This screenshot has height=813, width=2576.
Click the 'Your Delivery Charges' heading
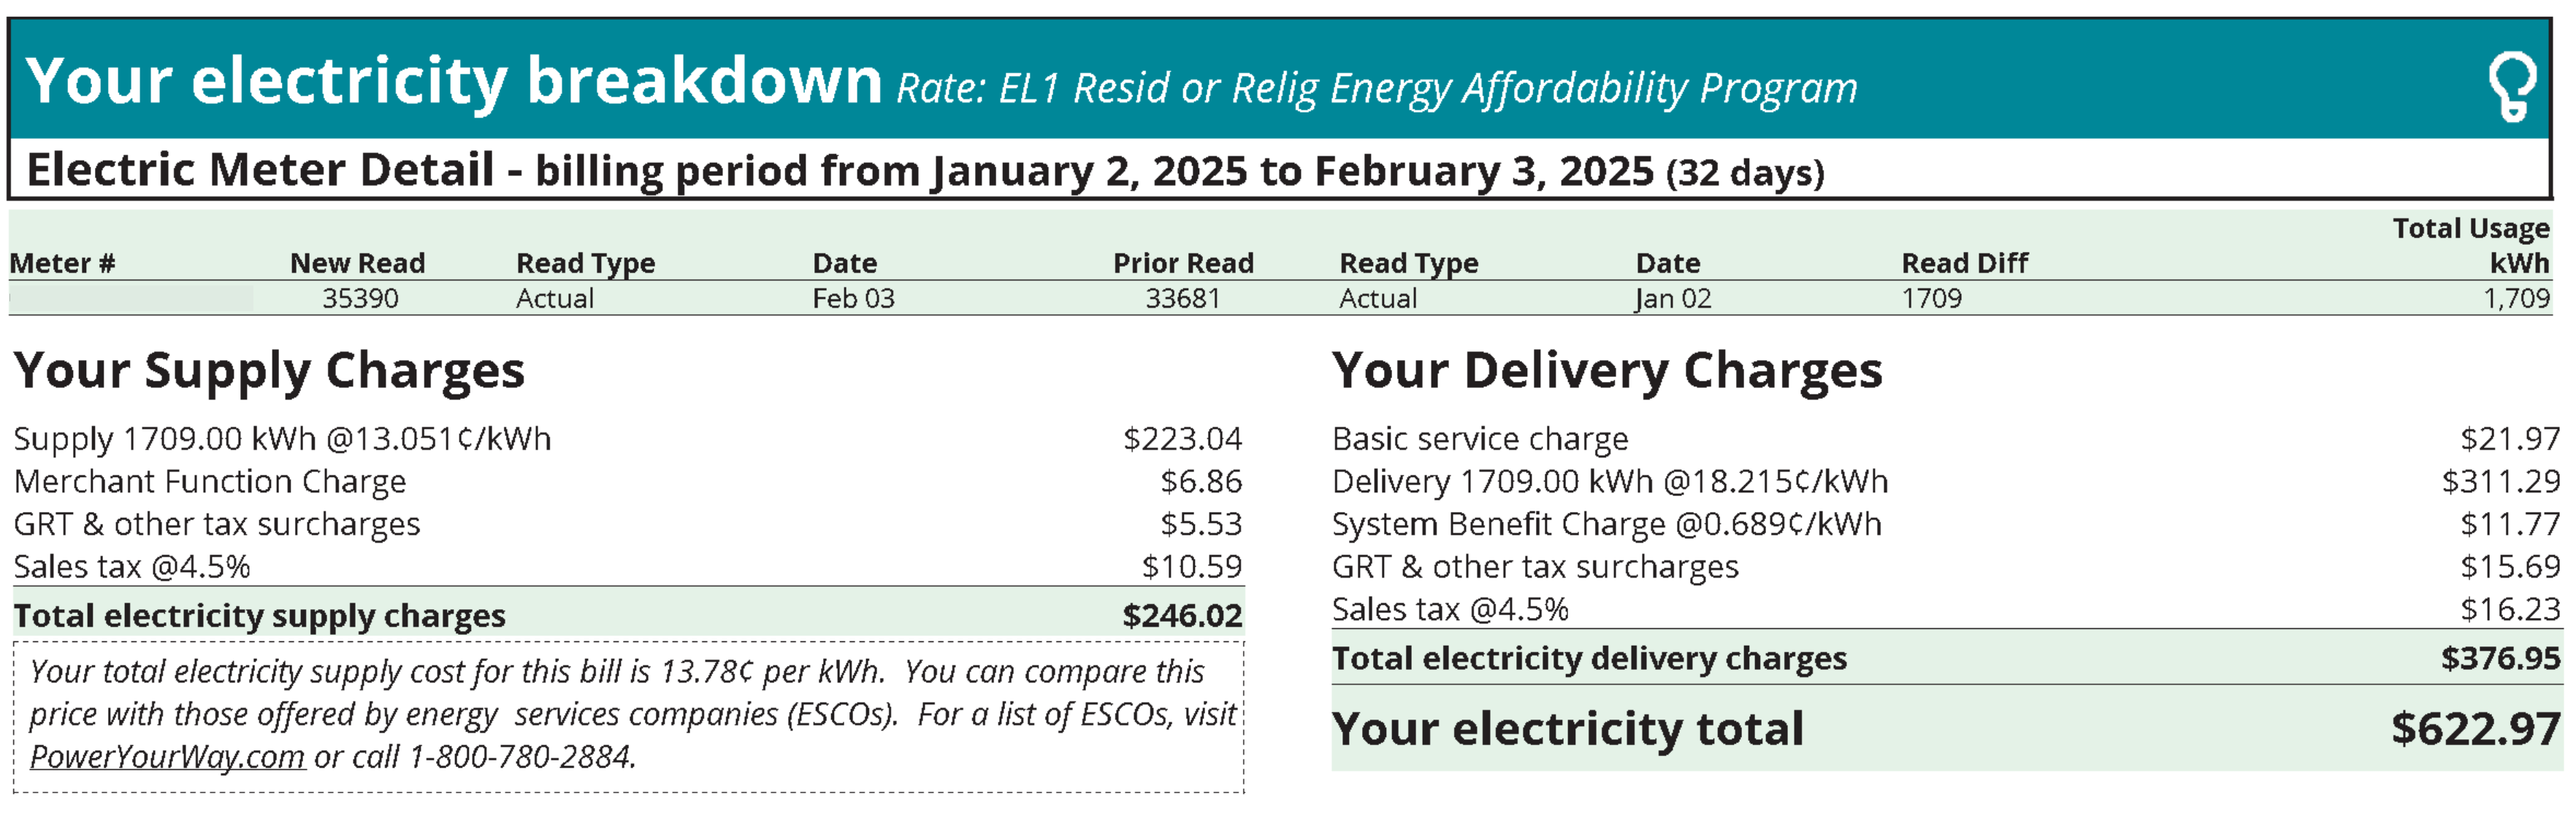[x=1607, y=370]
